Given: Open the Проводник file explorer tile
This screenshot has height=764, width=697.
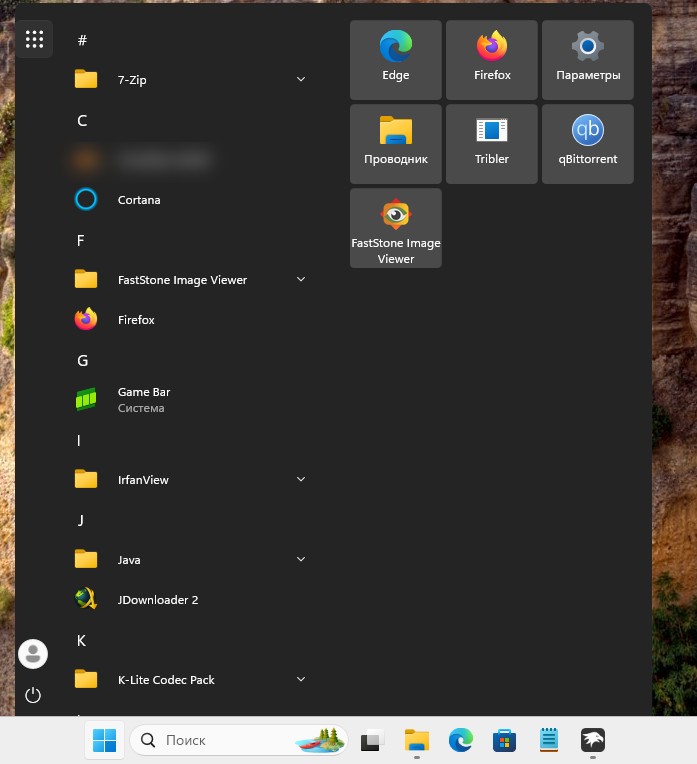Looking at the screenshot, I should [x=396, y=144].
